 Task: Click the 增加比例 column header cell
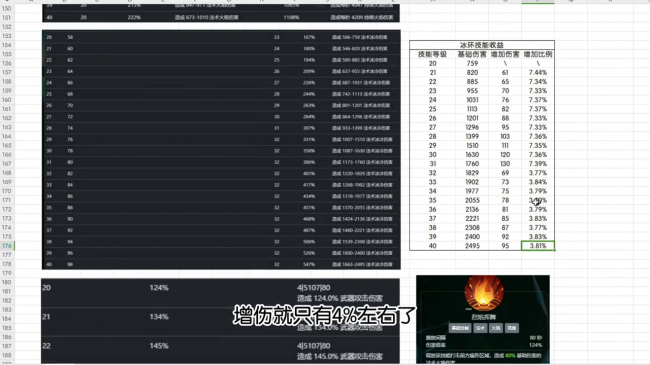538,54
